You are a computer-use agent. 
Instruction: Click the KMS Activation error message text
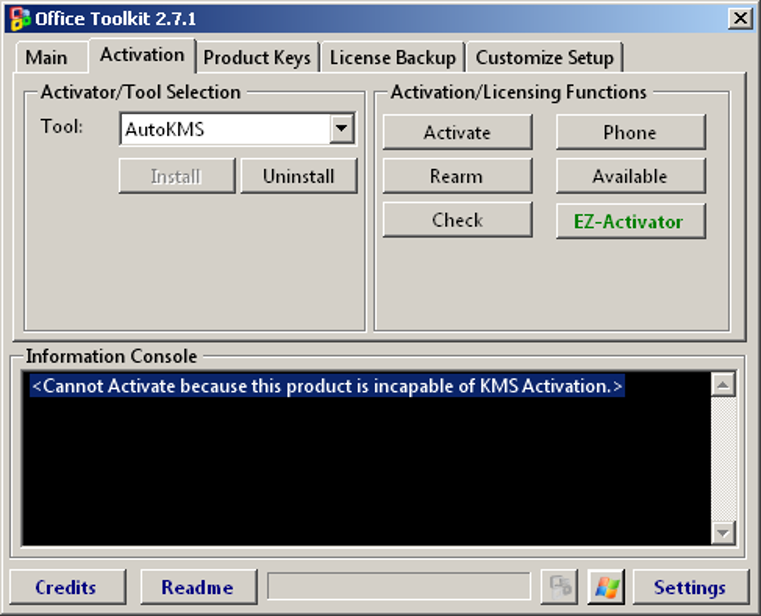327,386
